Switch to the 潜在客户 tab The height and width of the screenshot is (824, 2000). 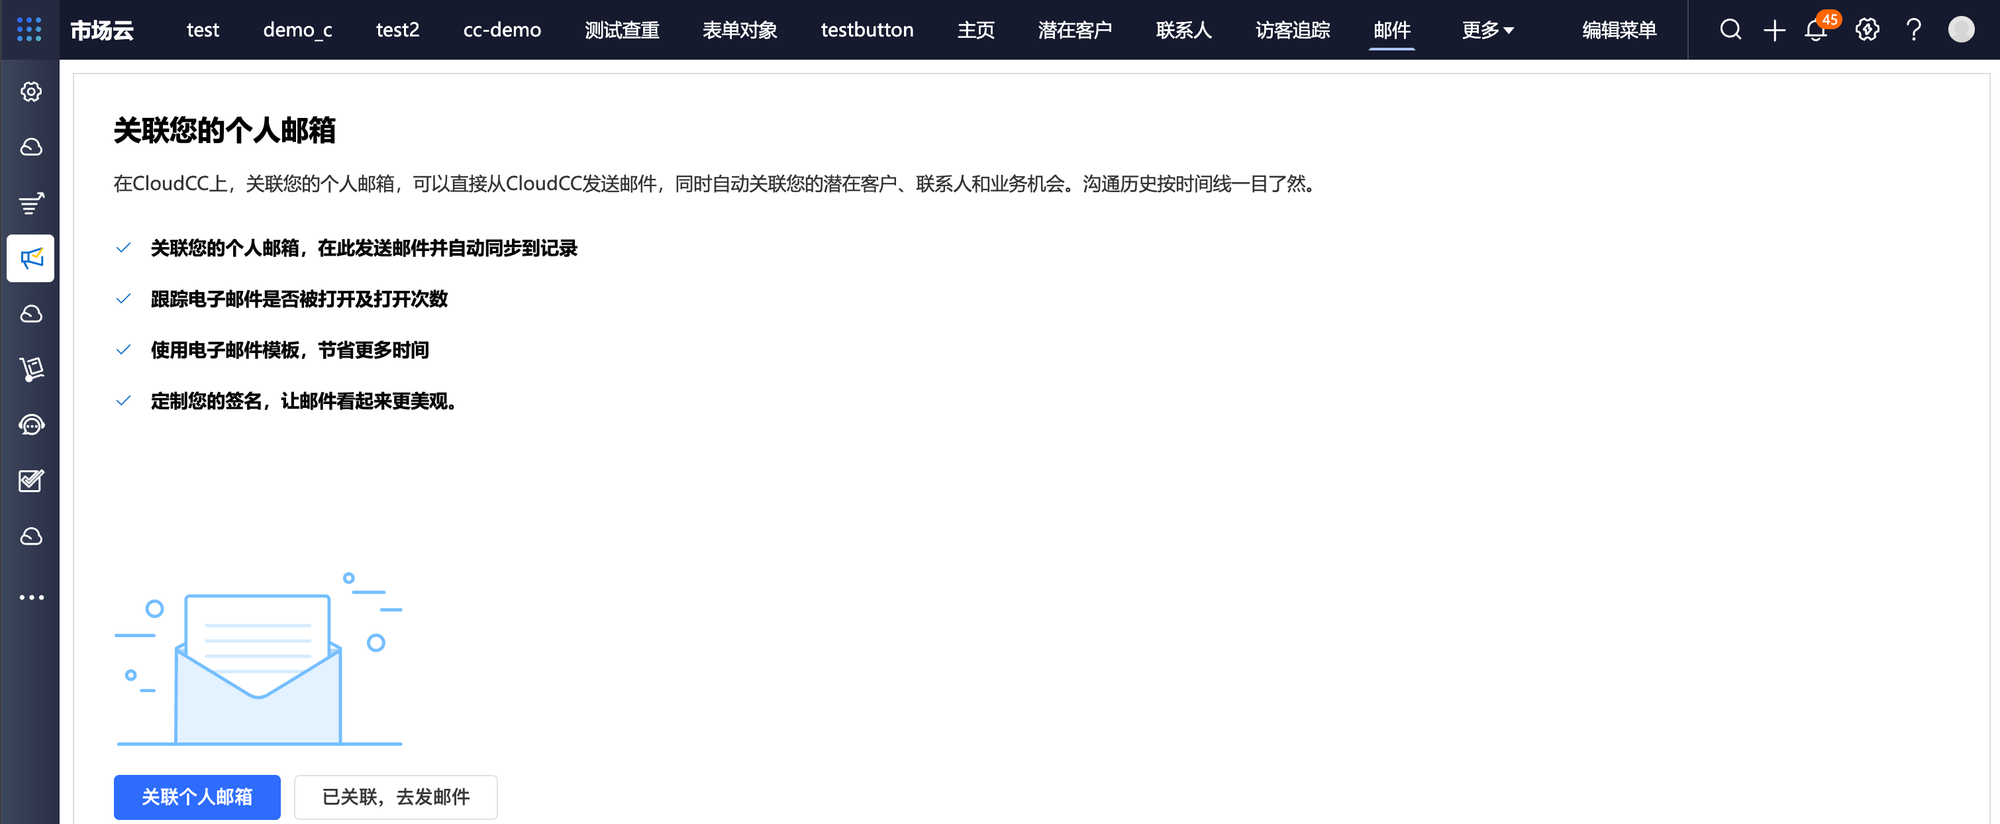click(1074, 30)
